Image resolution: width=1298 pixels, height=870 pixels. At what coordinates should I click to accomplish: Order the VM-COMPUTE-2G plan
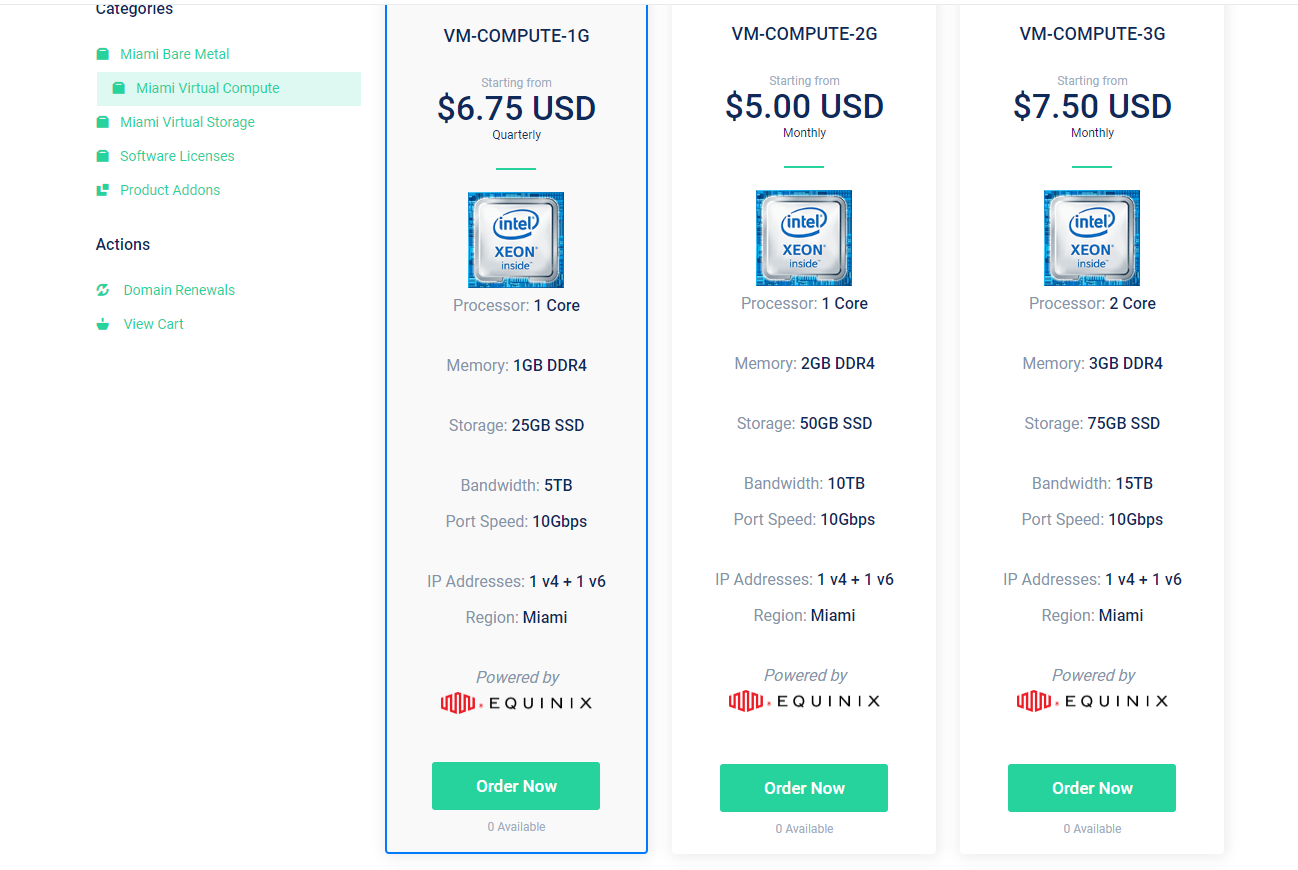804,788
